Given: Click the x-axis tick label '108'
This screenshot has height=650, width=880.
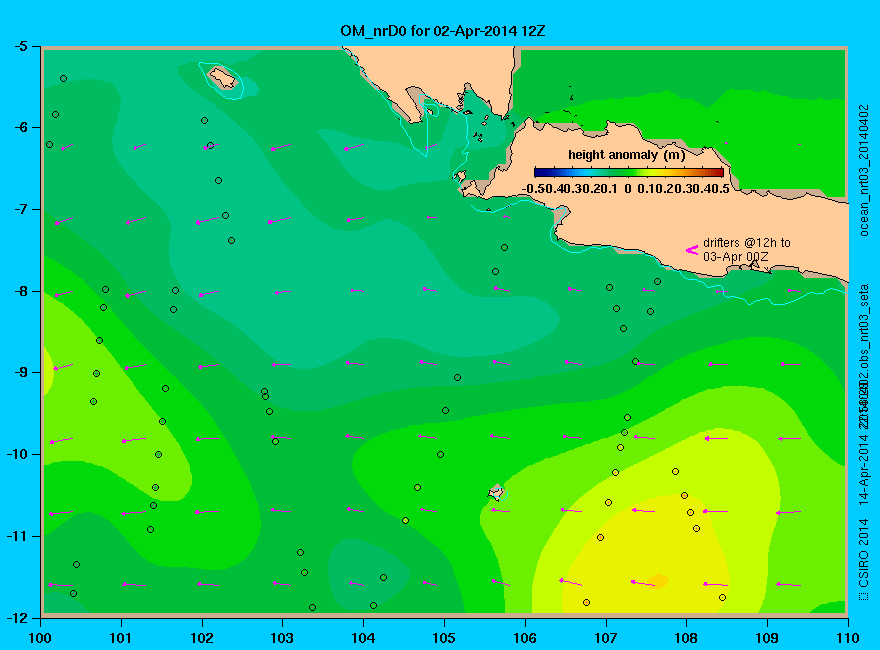Looking at the screenshot, I should click(x=686, y=638).
